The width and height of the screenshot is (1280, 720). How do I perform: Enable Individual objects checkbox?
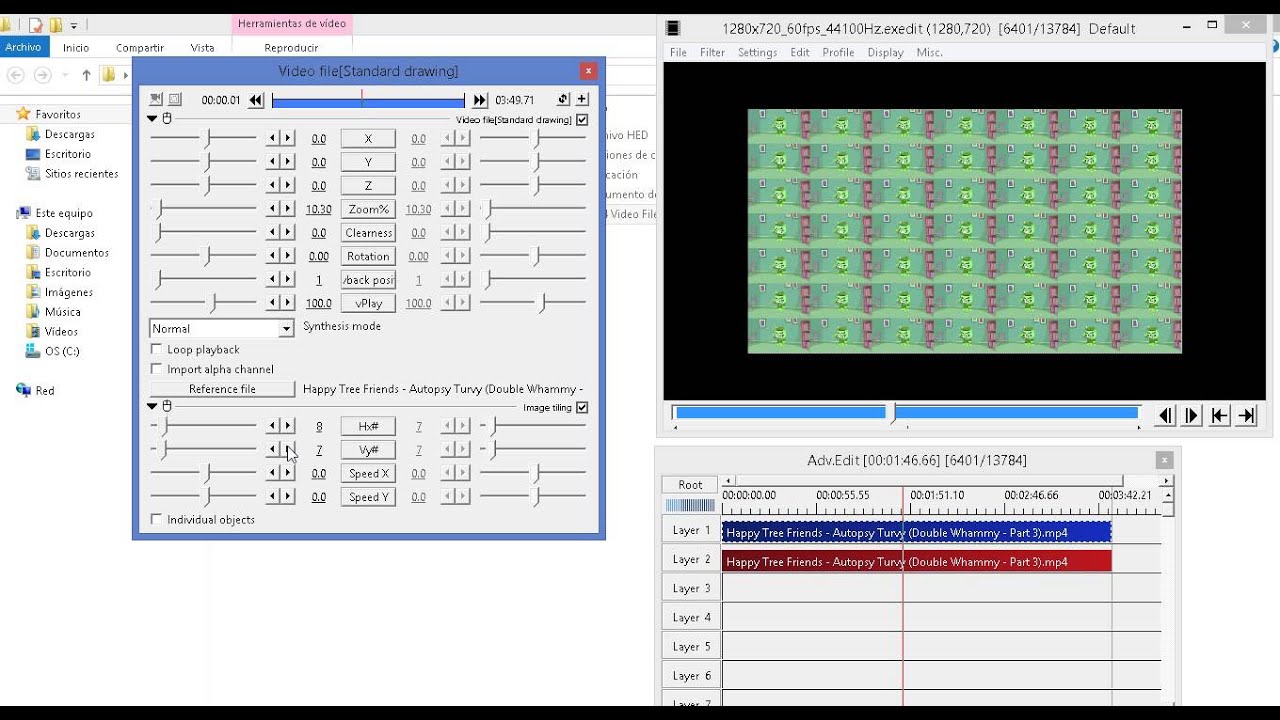pyautogui.click(x=156, y=519)
